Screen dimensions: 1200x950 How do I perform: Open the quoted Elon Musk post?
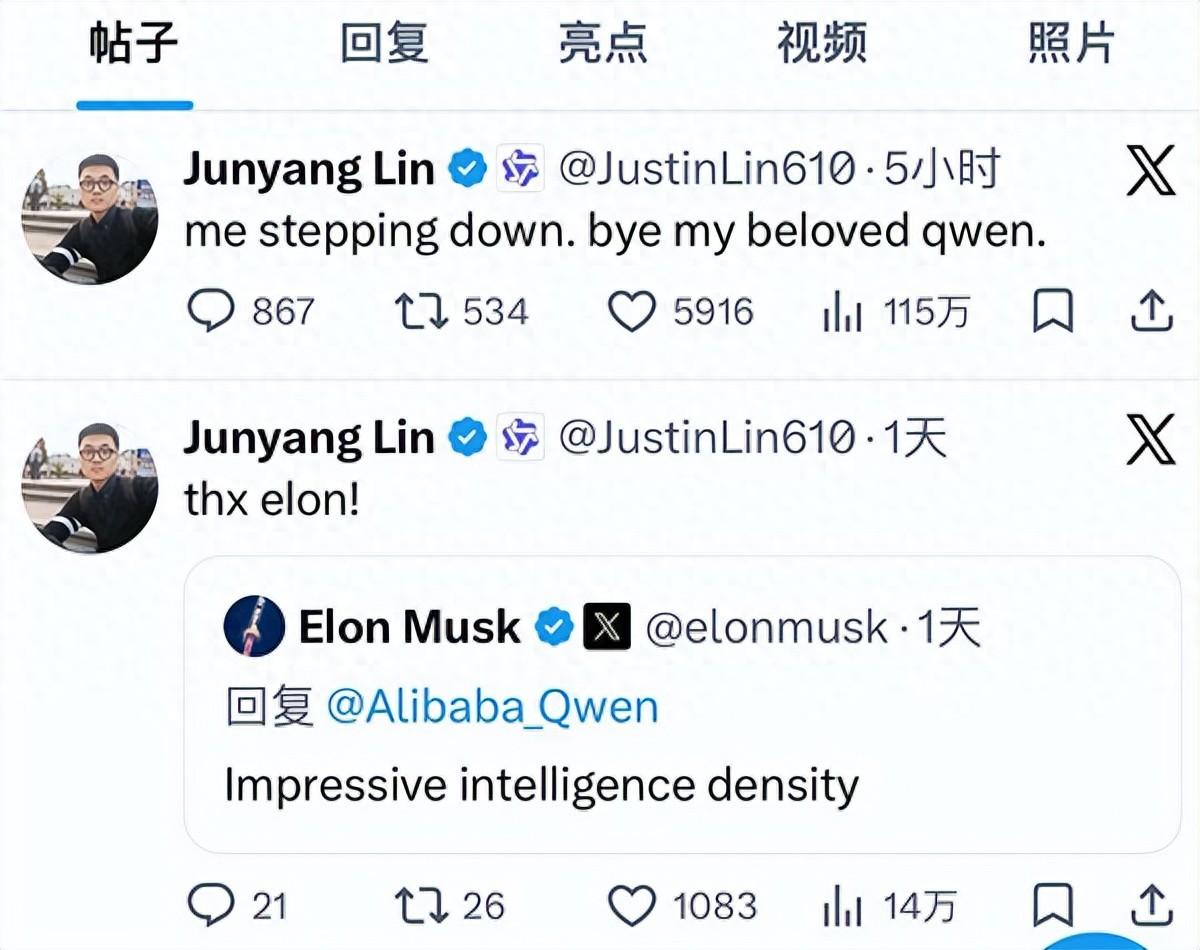[680, 785]
